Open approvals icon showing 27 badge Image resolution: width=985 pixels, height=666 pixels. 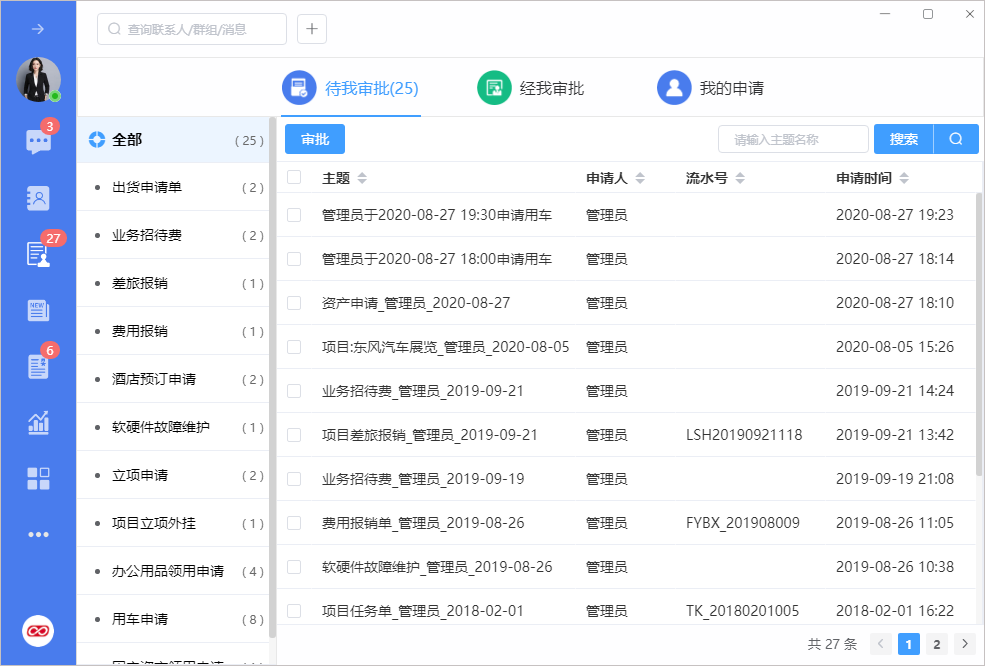click(38, 254)
